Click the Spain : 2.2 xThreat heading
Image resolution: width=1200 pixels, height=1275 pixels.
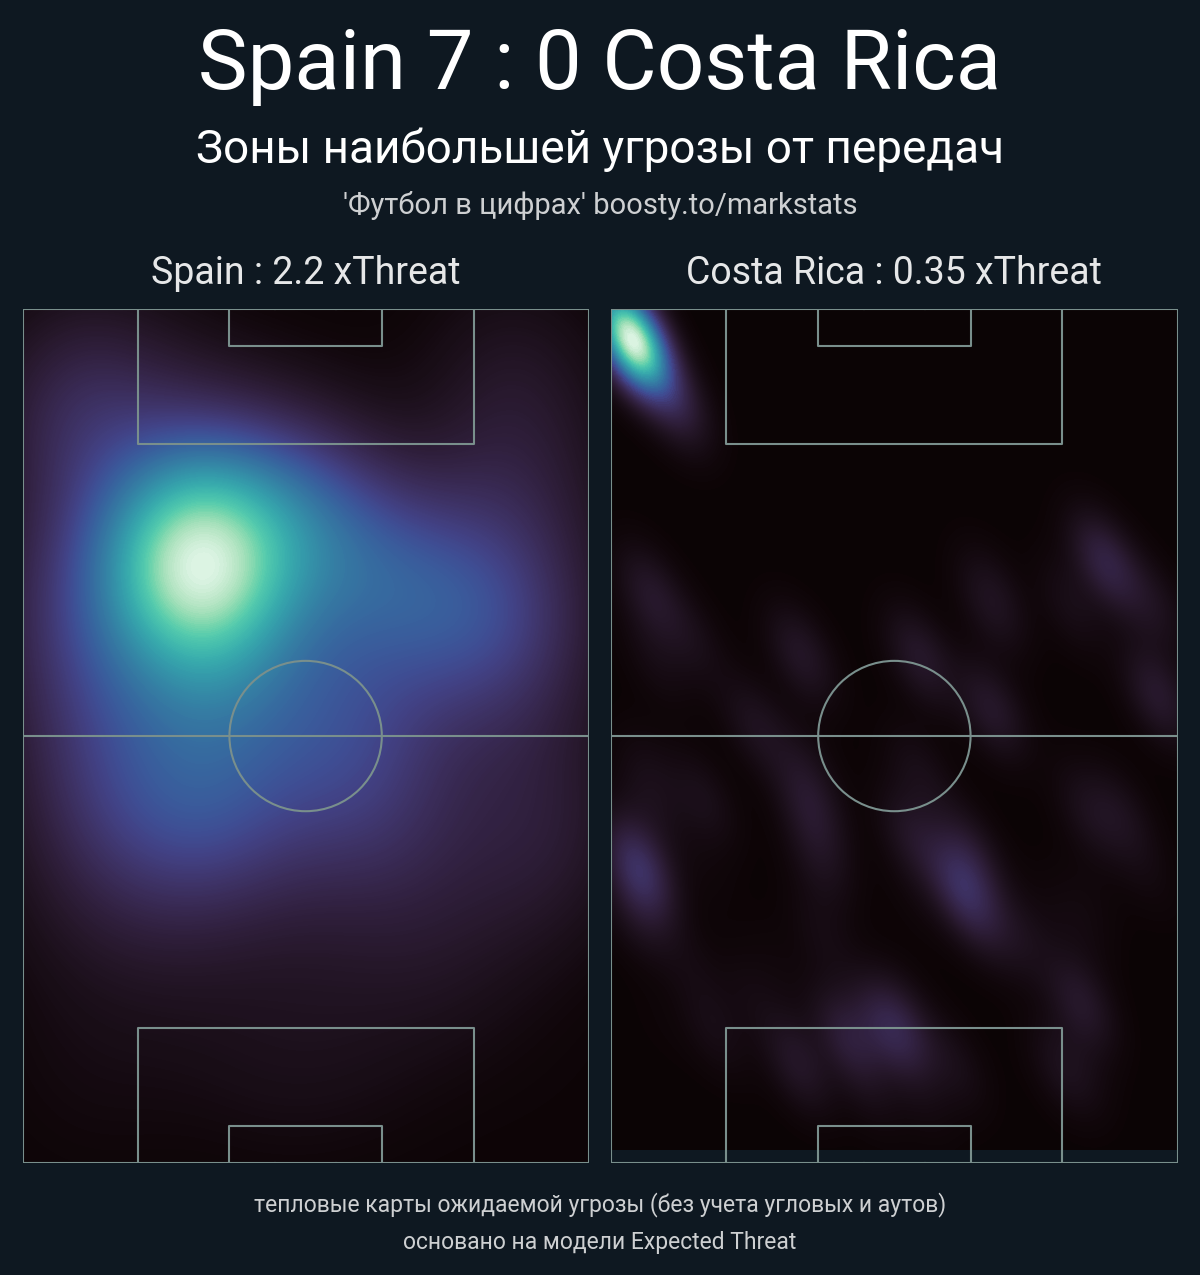(x=305, y=271)
